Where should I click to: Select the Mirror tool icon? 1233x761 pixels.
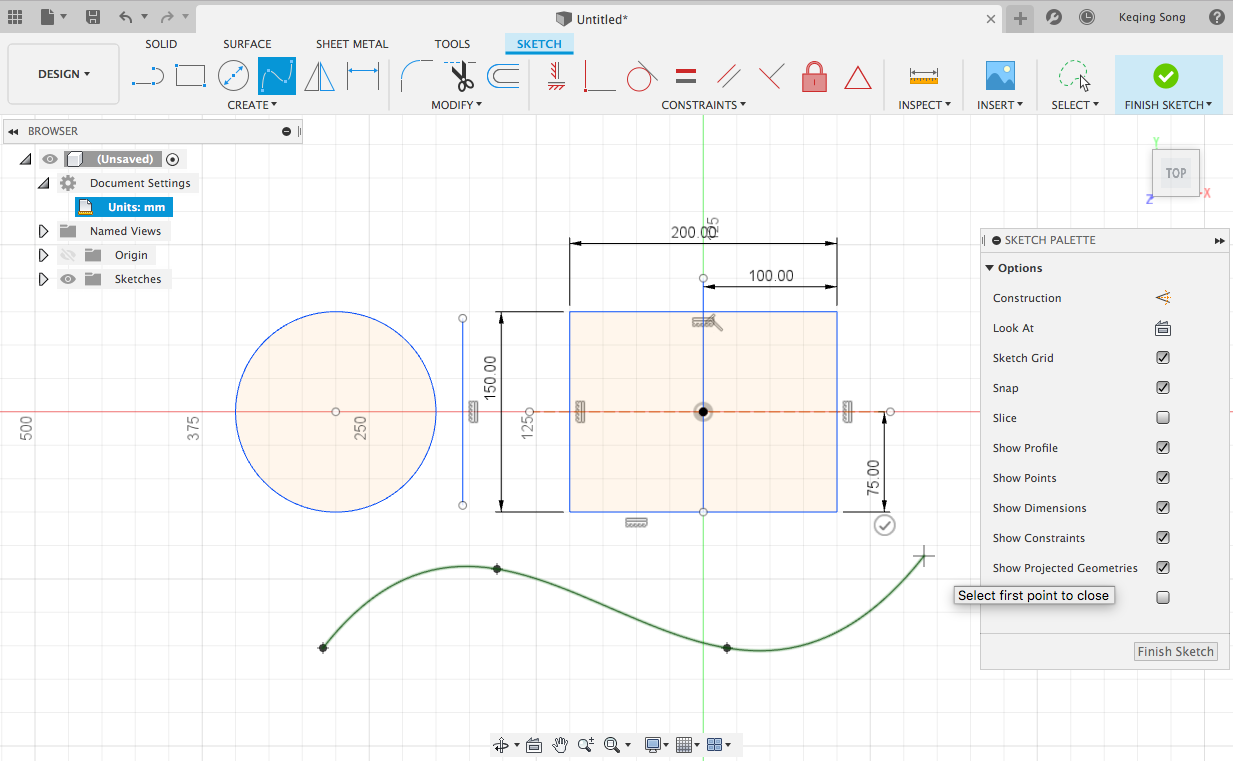click(320, 76)
